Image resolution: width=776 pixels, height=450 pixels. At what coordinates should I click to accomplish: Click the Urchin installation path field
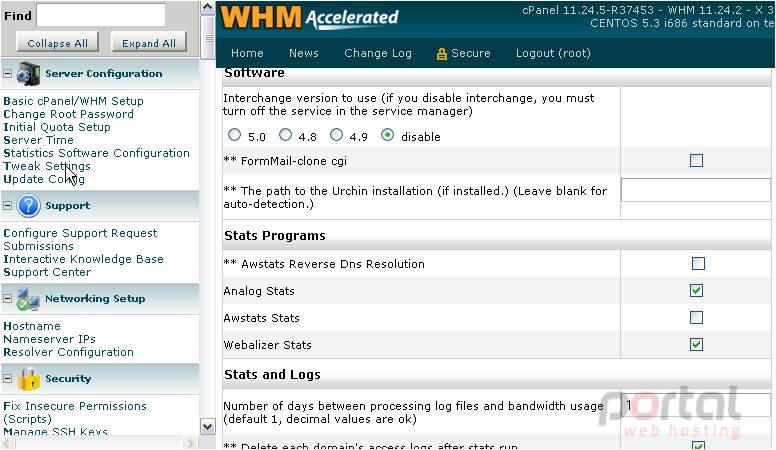point(696,190)
